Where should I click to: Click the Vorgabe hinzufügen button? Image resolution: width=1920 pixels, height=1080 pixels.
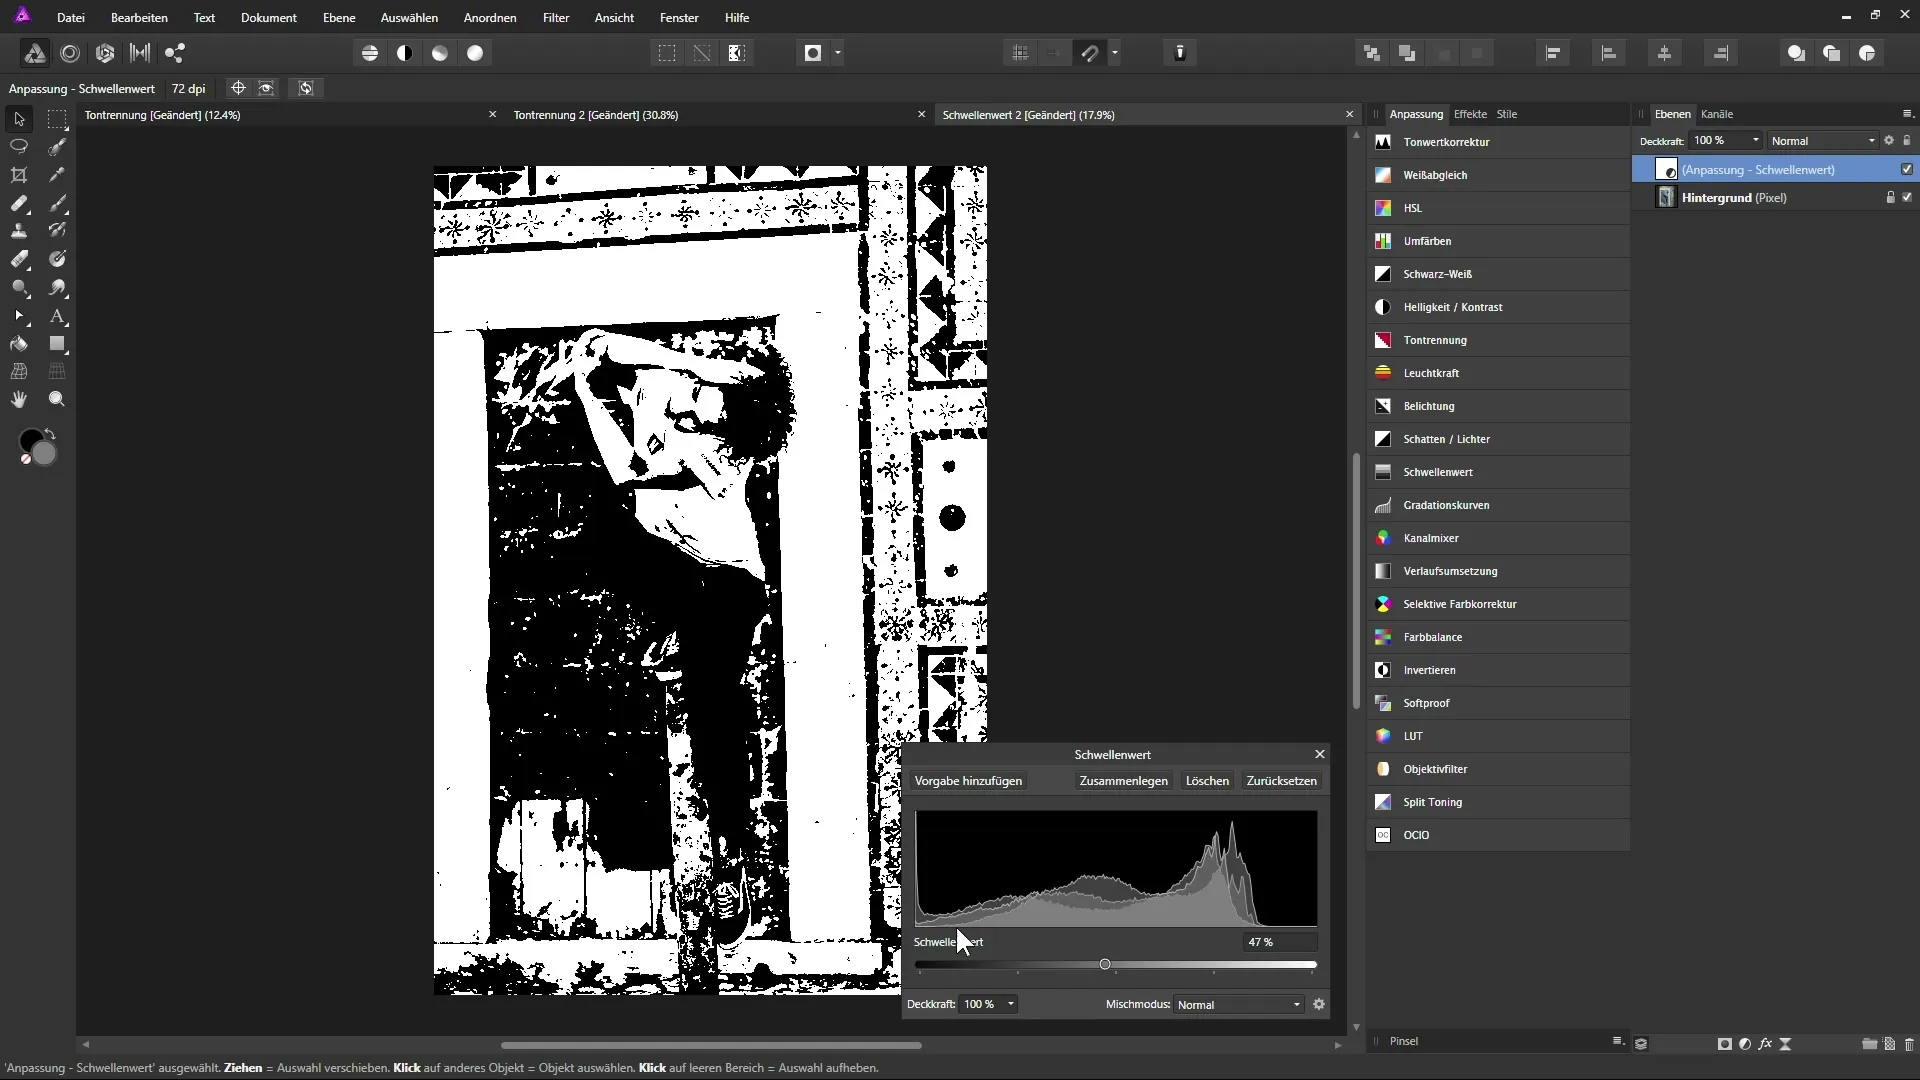(x=968, y=781)
